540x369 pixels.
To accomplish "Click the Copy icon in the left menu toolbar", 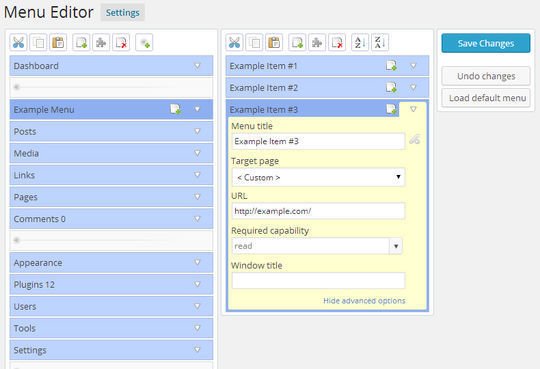I will coord(38,43).
